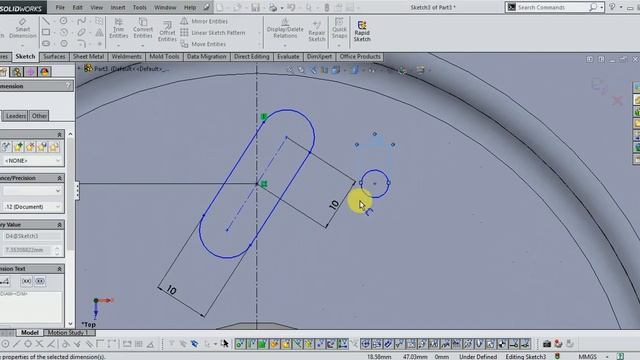Open the MMGS unit system dropdown
The height and width of the screenshot is (360, 640).
pyautogui.click(x=607, y=357)
